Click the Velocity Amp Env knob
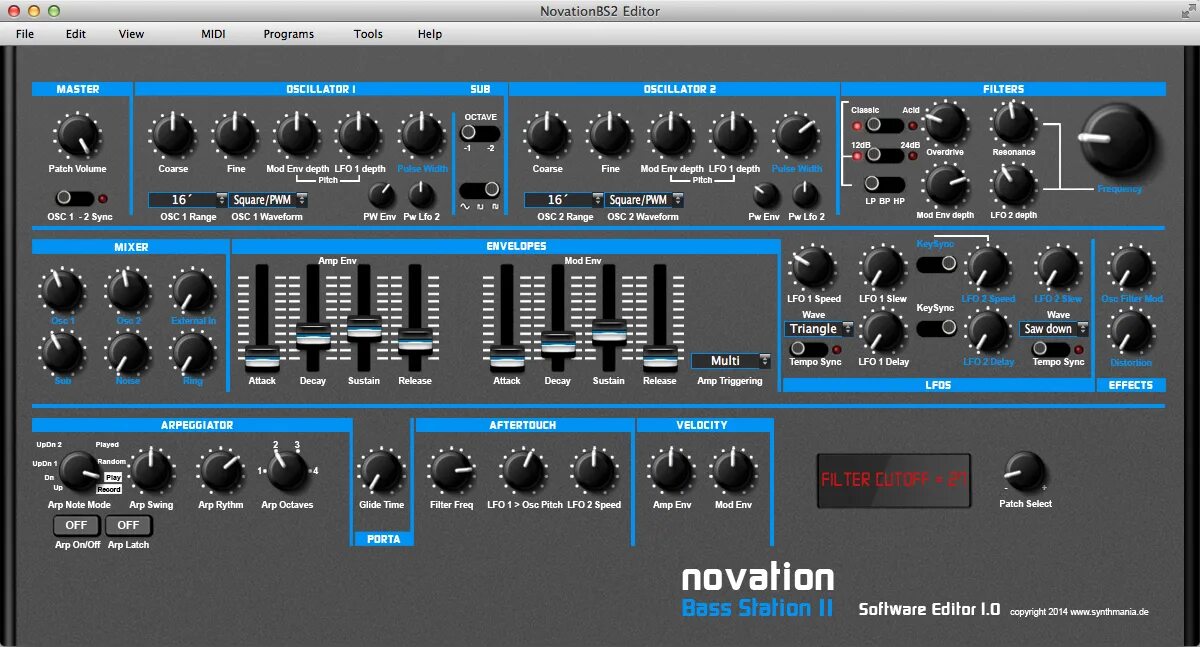The image size is (1200, 647). (x=672, y=471)
